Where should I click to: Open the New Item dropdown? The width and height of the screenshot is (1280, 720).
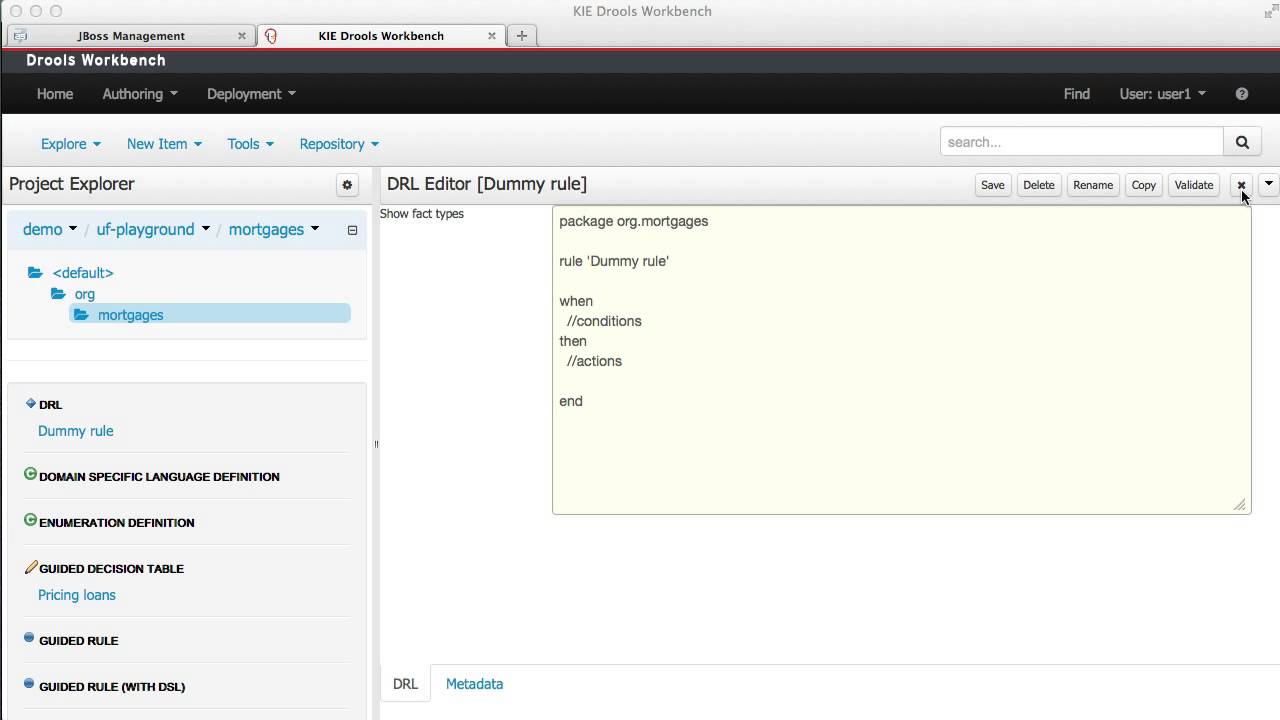click(x=164, y=144)
